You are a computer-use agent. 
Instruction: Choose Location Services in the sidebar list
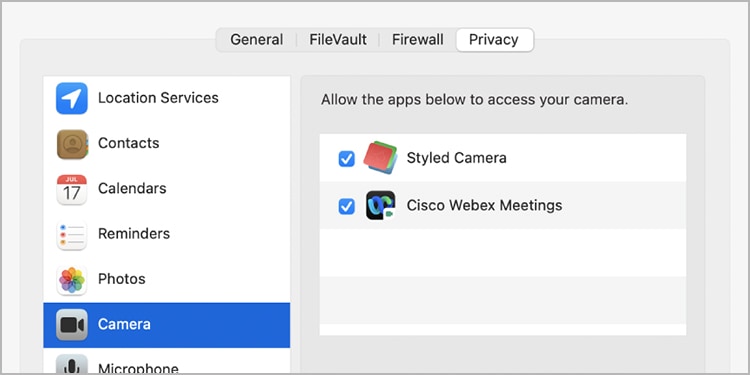[166, 98]
